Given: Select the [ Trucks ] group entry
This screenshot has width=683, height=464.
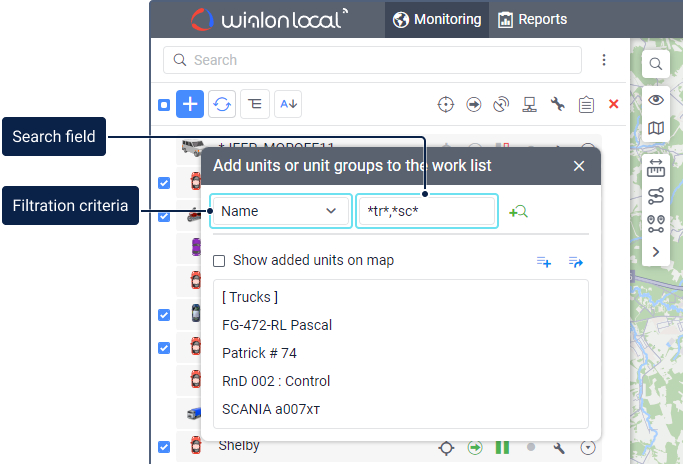Looking at the screenshot, I should 250,297.
